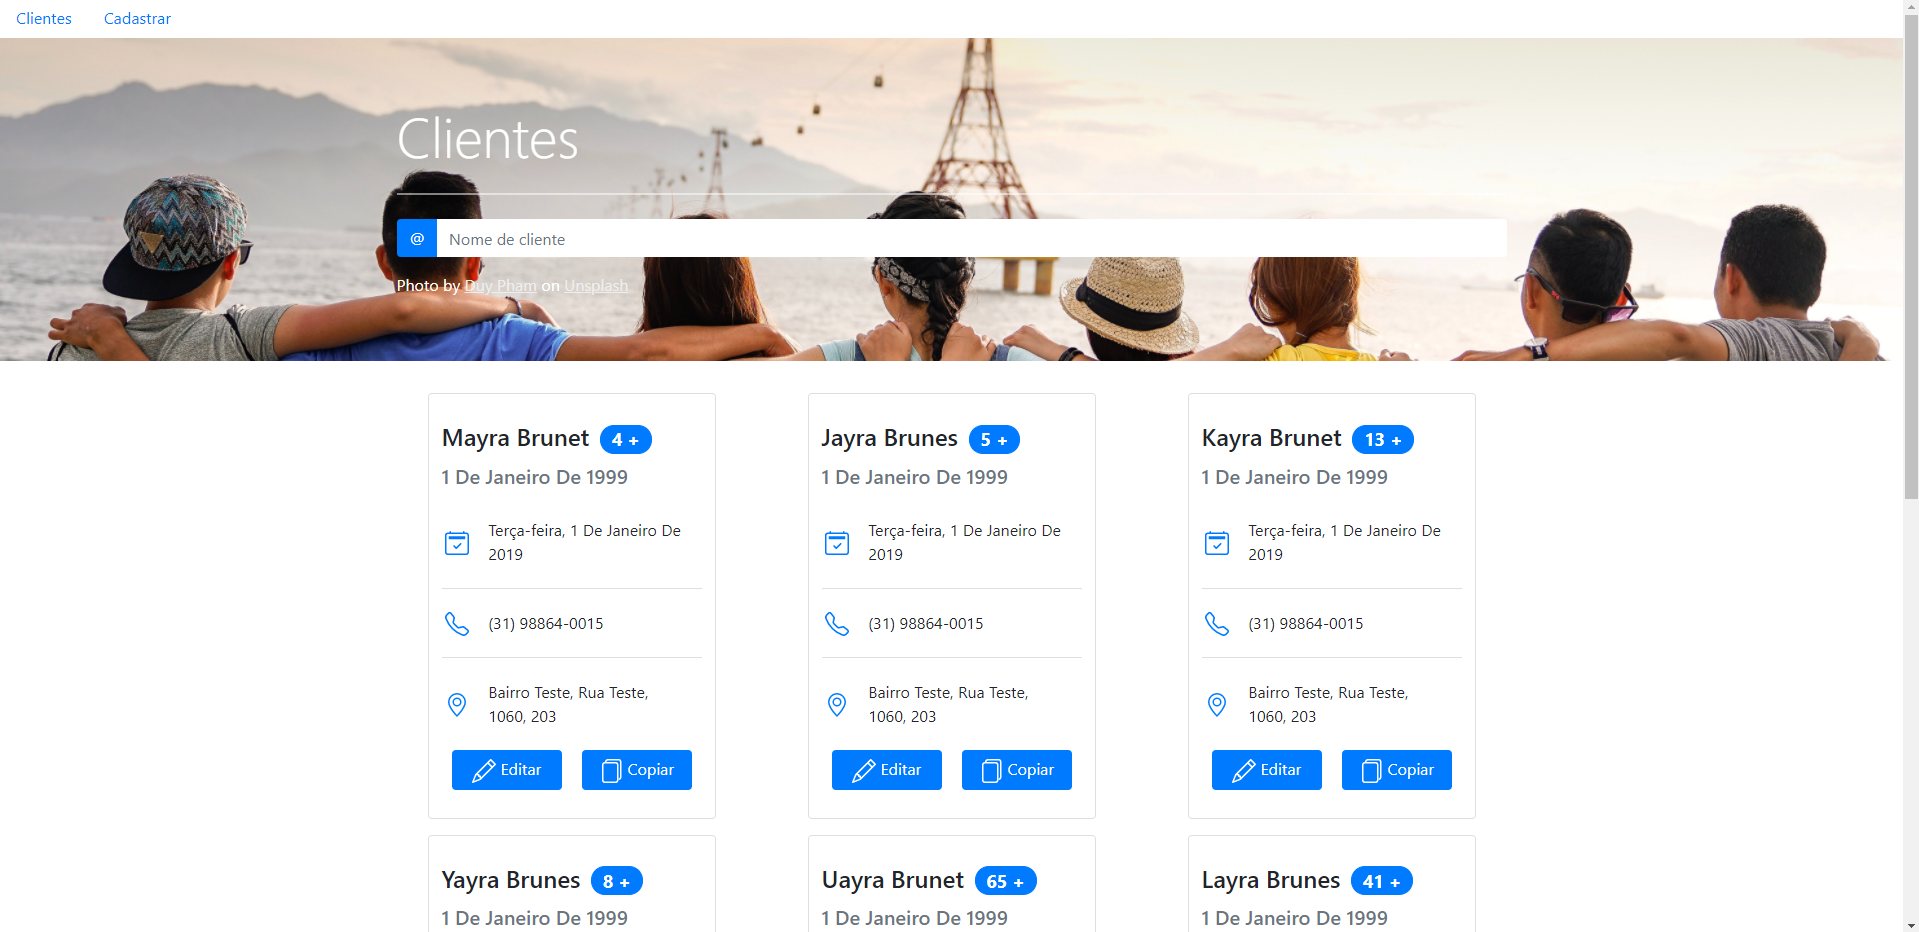The width and height of the screenshot is (1919, 932).
Task: Click phone icon in Mayra Brunet card
Action: [x=457, y=624]
